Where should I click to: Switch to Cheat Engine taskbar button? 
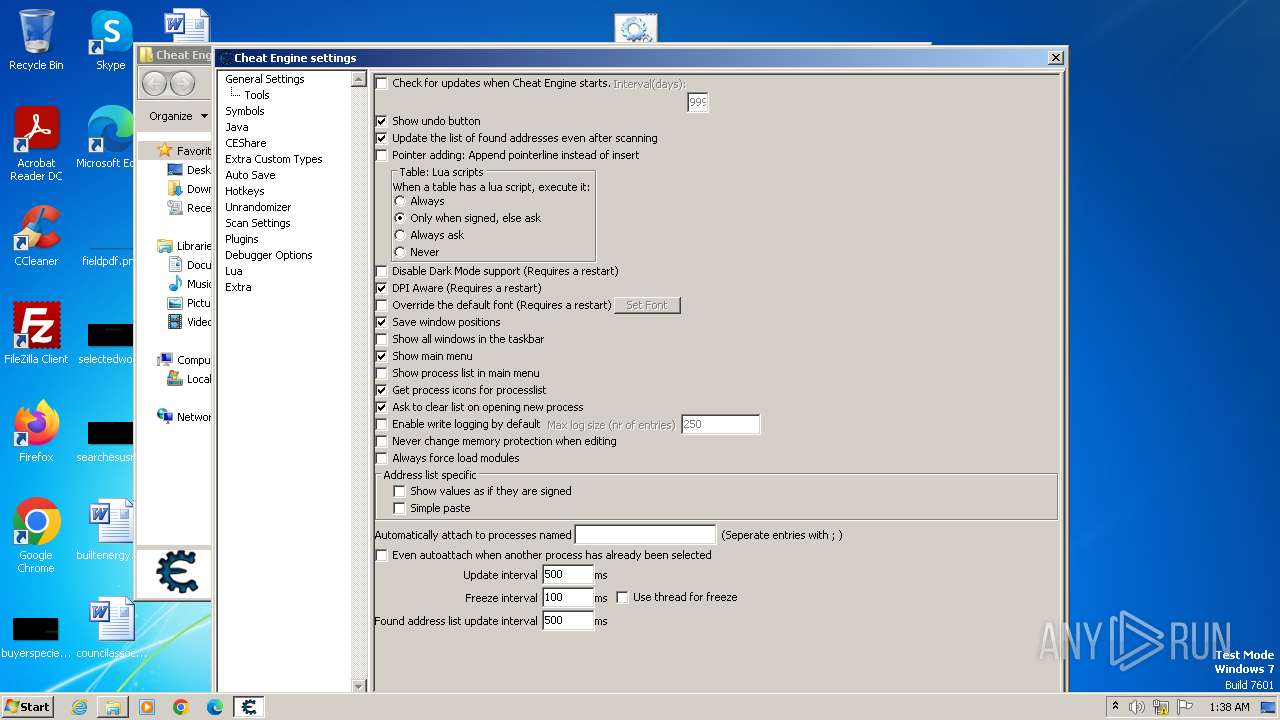(249, 707)
